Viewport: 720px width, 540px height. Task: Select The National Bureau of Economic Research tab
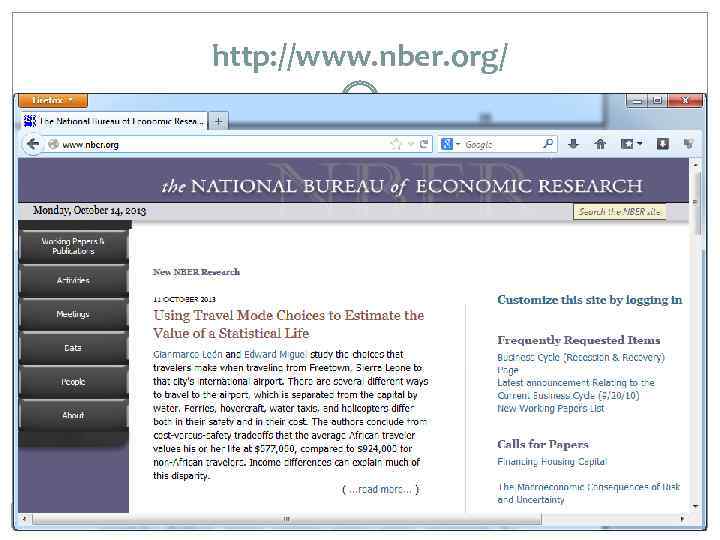114,121
